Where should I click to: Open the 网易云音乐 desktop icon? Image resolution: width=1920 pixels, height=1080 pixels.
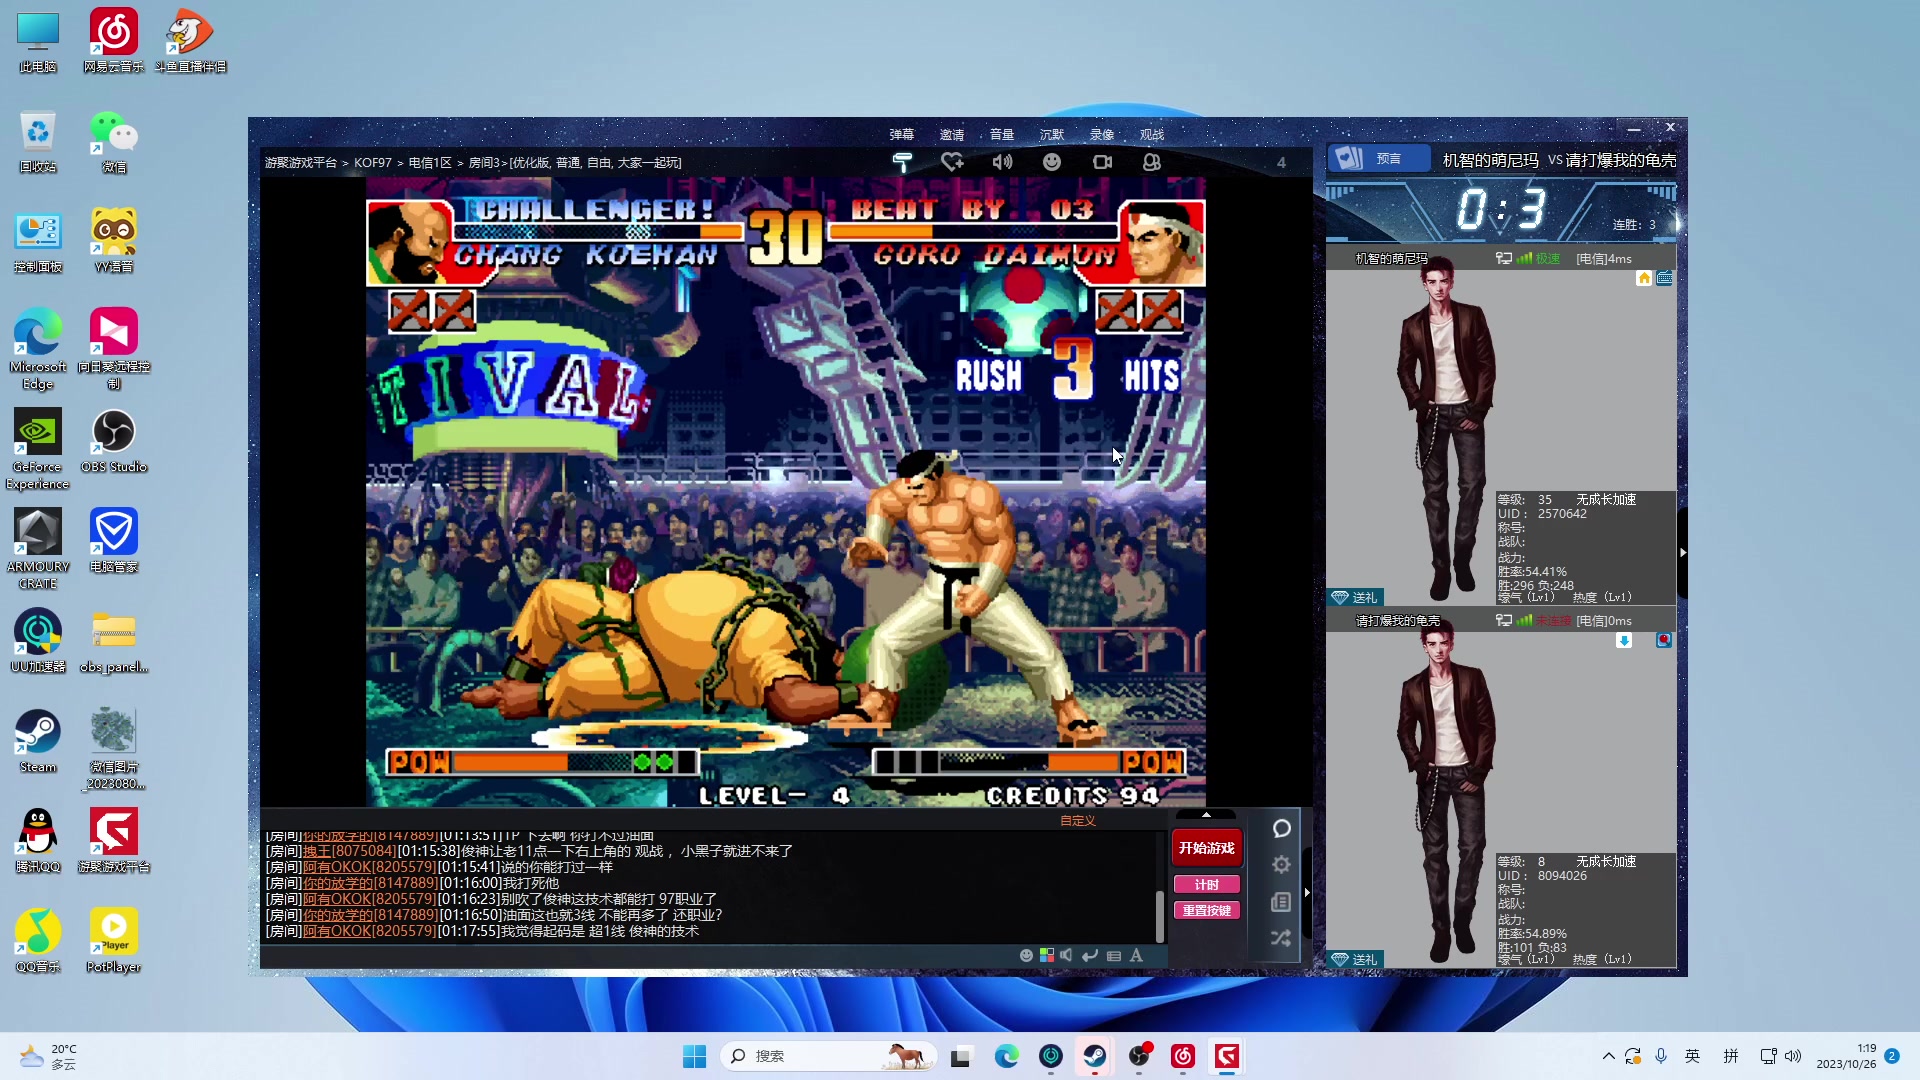point(114,41)
